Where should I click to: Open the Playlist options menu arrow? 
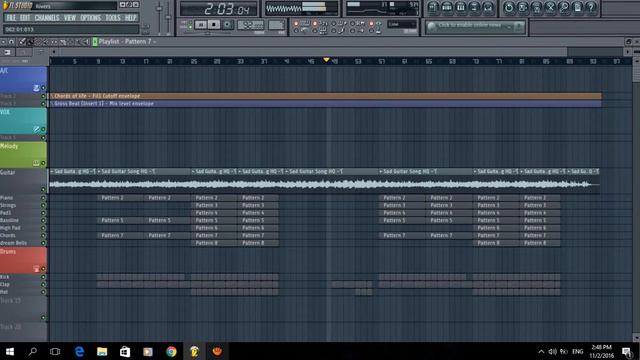[x=4, y=42]
